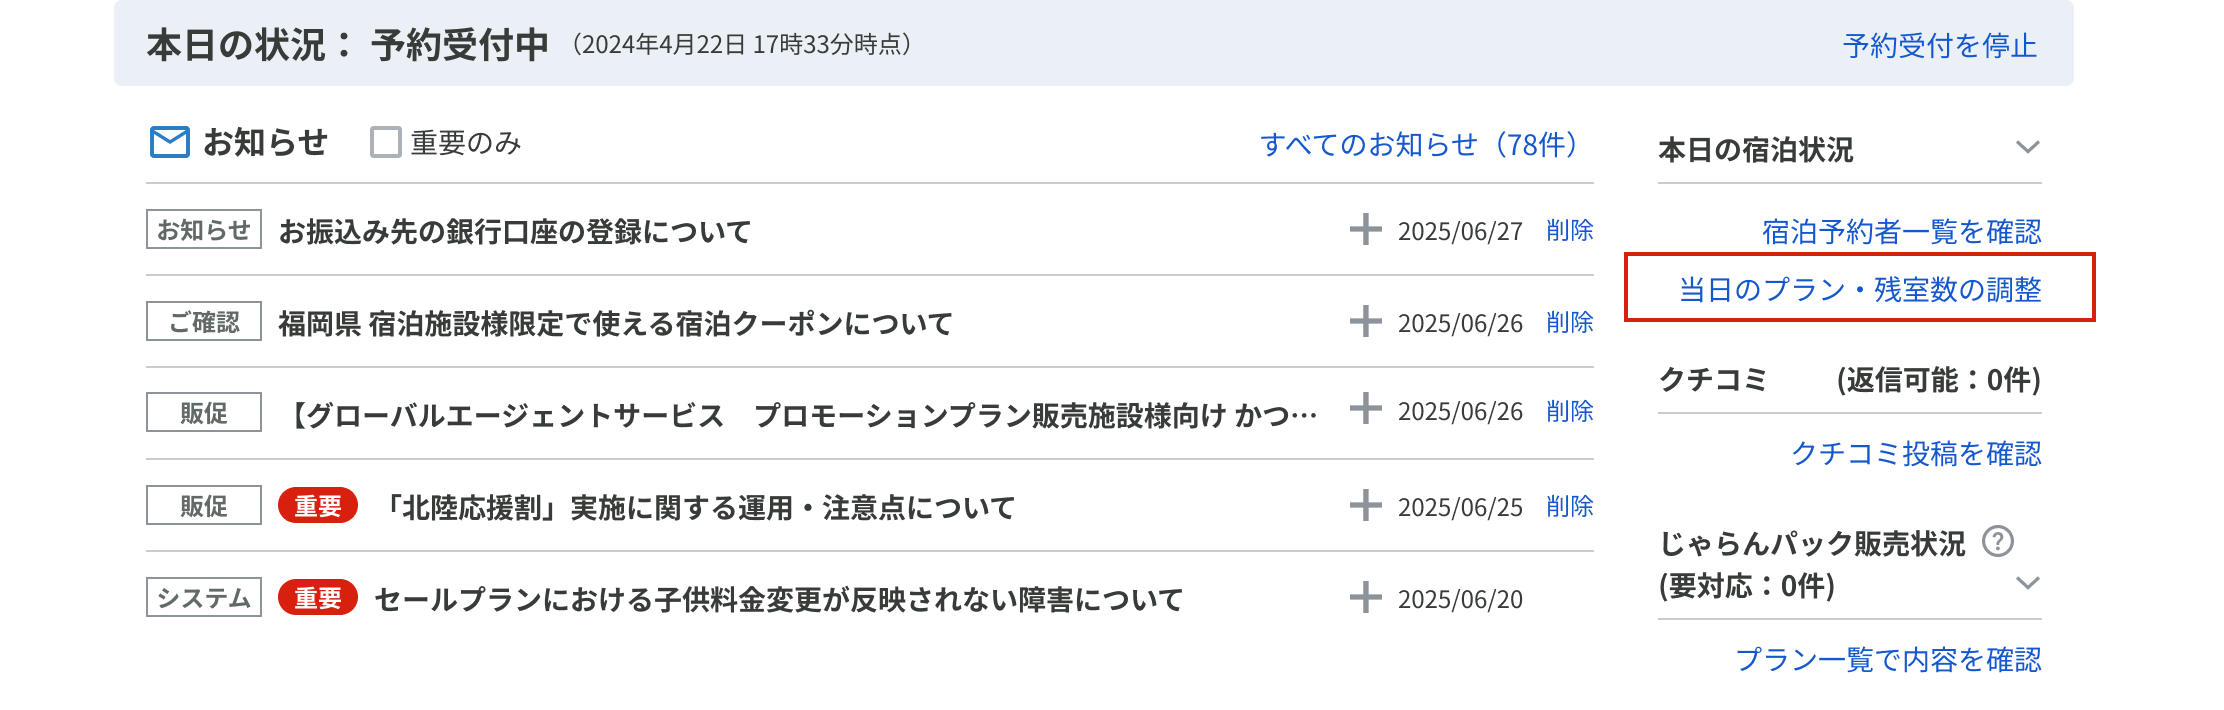This screenshot has width=2224, height=710.
Task: Click the help question mark icon
Action: [x=1997, y=541]
